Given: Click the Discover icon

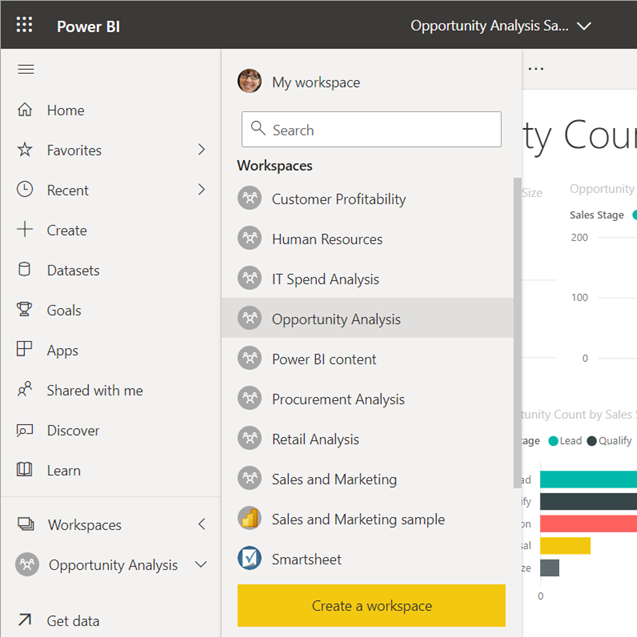Looking at the screenshot, I should (25, 430).
